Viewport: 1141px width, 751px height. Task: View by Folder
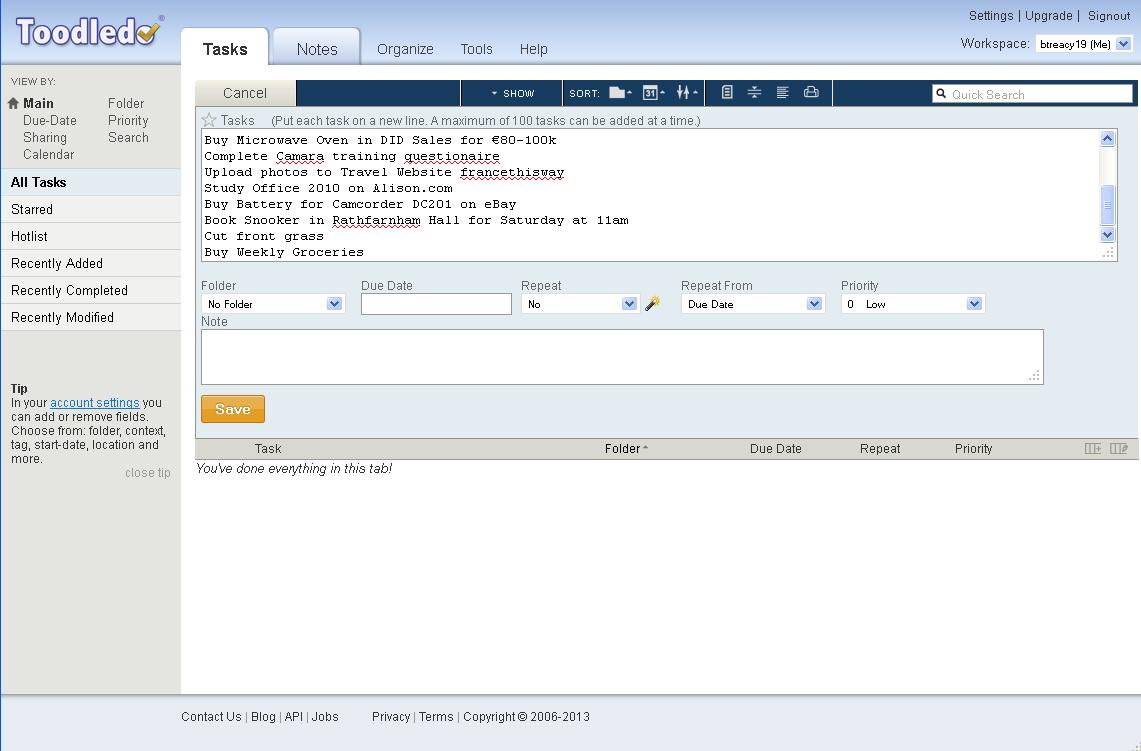click(126, 103)
